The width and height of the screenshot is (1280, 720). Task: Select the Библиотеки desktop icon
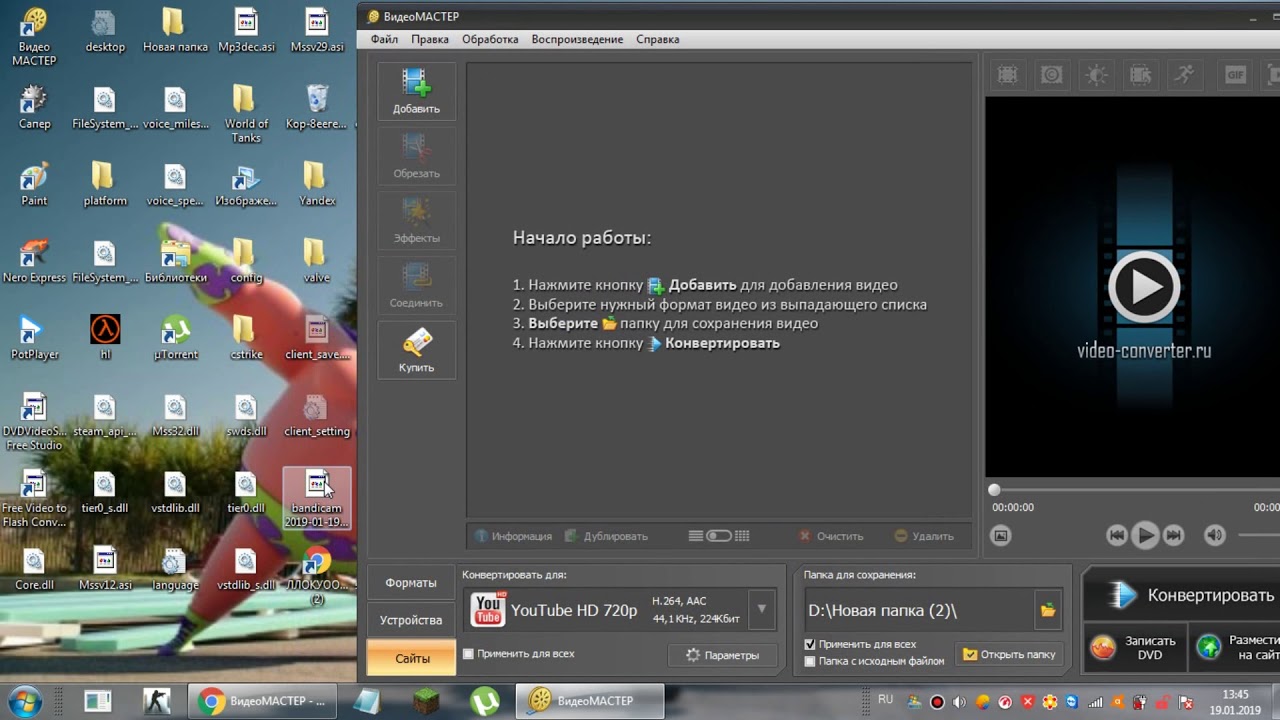tap(175, 260)
